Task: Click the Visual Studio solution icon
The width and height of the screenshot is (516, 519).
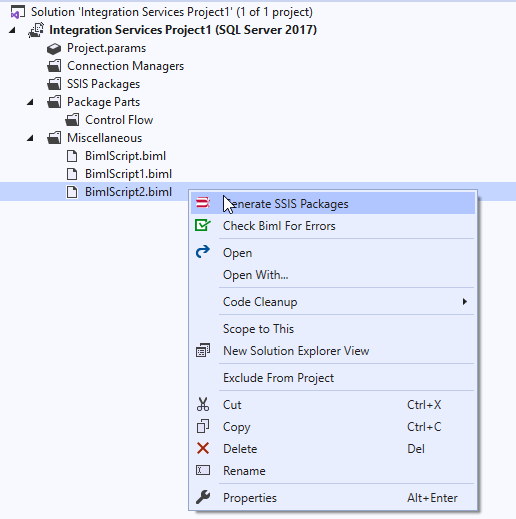Action: (17, 12)
